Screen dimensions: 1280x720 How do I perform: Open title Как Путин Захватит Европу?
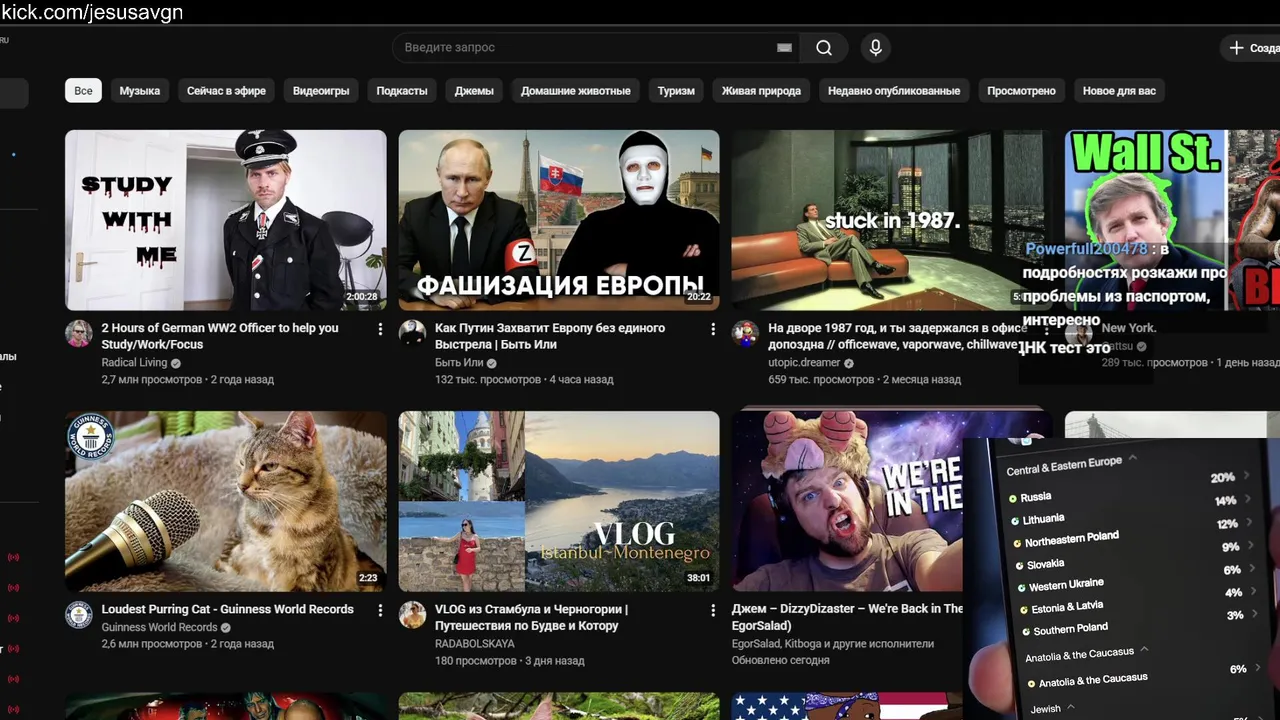tap(550, 336)
